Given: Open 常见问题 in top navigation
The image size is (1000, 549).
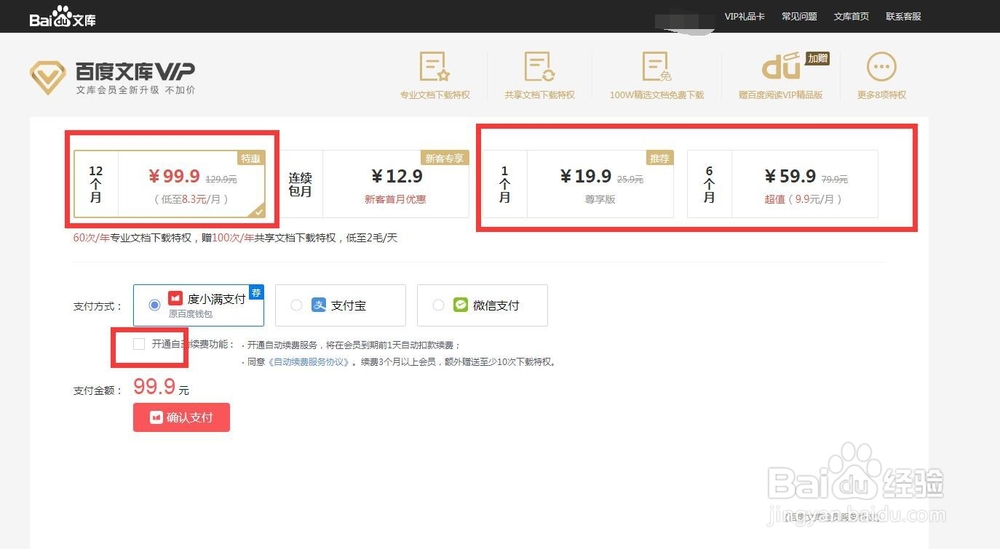Looking at the screenshot, I should click(799, 16).
